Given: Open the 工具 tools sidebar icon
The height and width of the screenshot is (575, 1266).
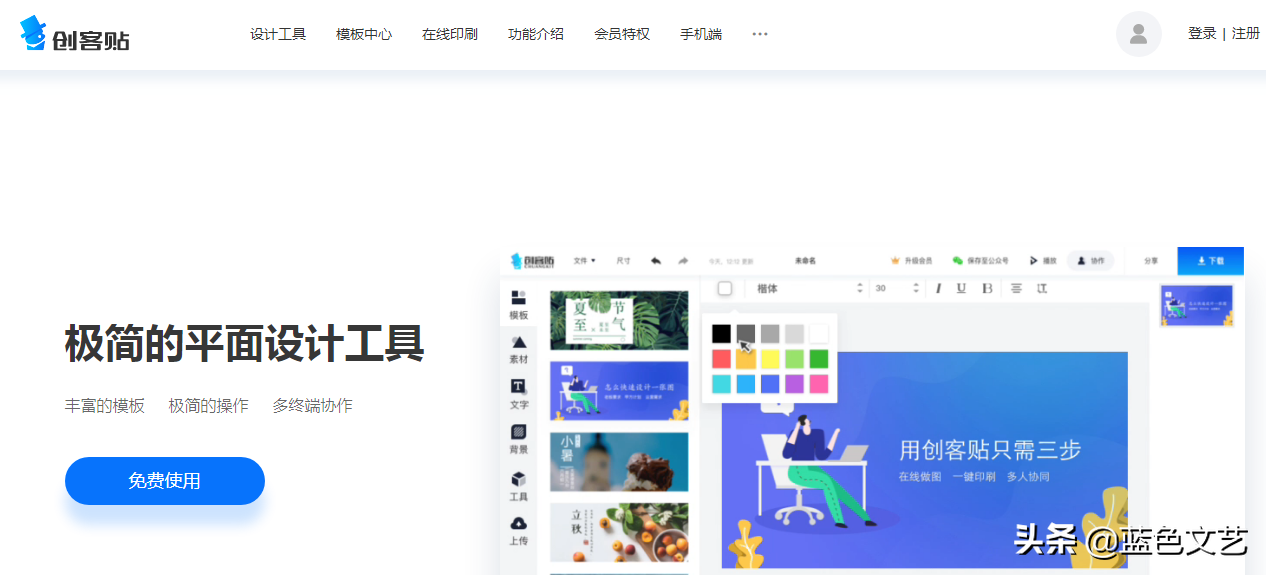Looking at the screenshot, I should point(518,486).
